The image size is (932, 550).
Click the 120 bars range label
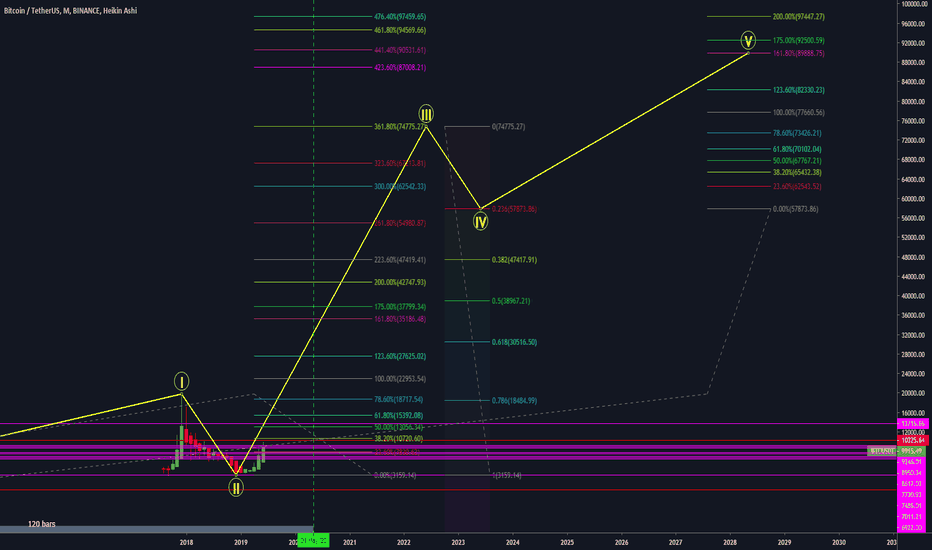click(42, 524)
